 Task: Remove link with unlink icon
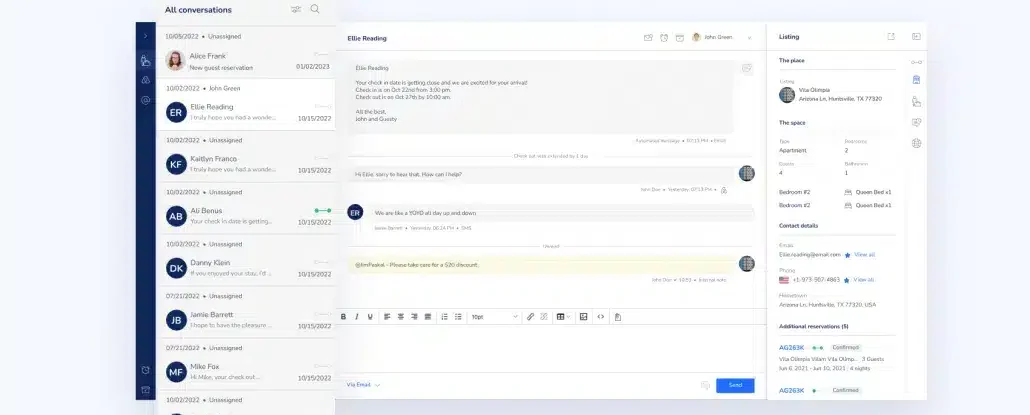pos(544,317)
